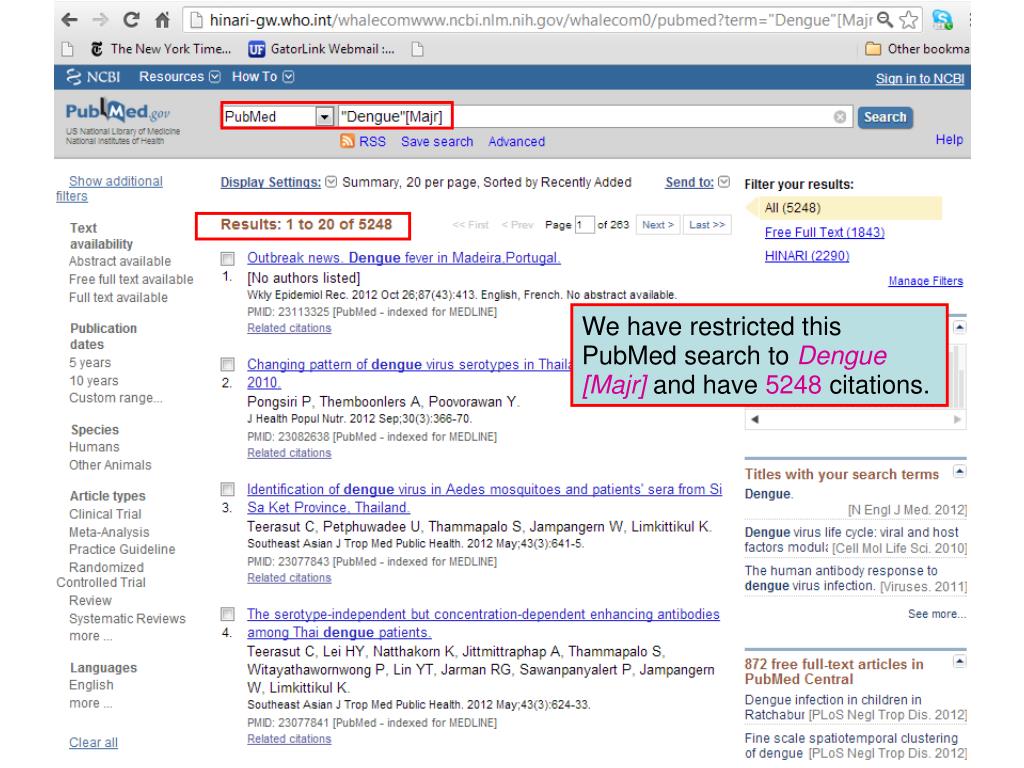Select checkbox for Identification of dengue result
Viewport: 1024px width, 768px height.
[227, 489]
